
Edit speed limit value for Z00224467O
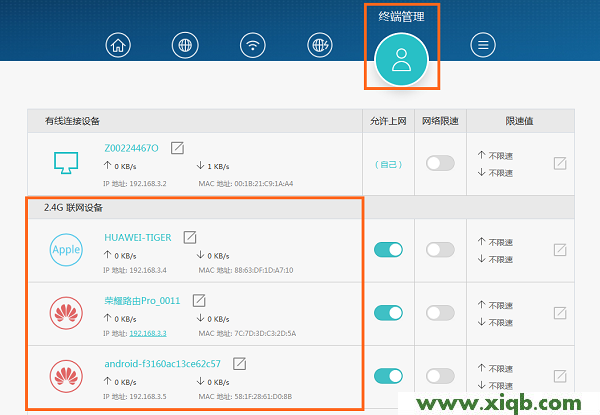tap(561, 163)
